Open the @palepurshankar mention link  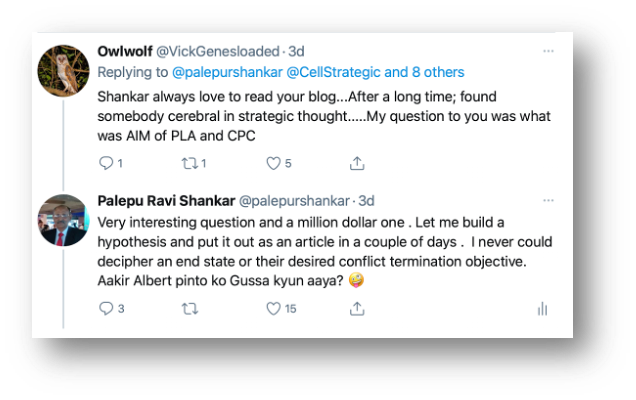pos(227,72)
